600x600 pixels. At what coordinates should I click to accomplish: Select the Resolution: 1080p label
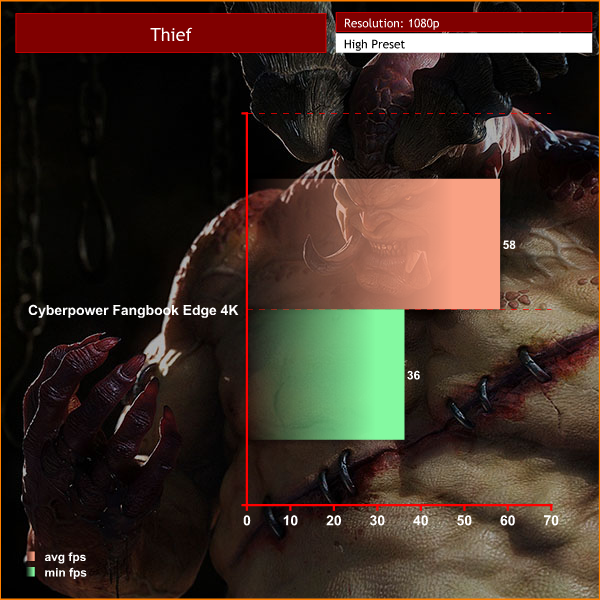(x=463, y=23)
